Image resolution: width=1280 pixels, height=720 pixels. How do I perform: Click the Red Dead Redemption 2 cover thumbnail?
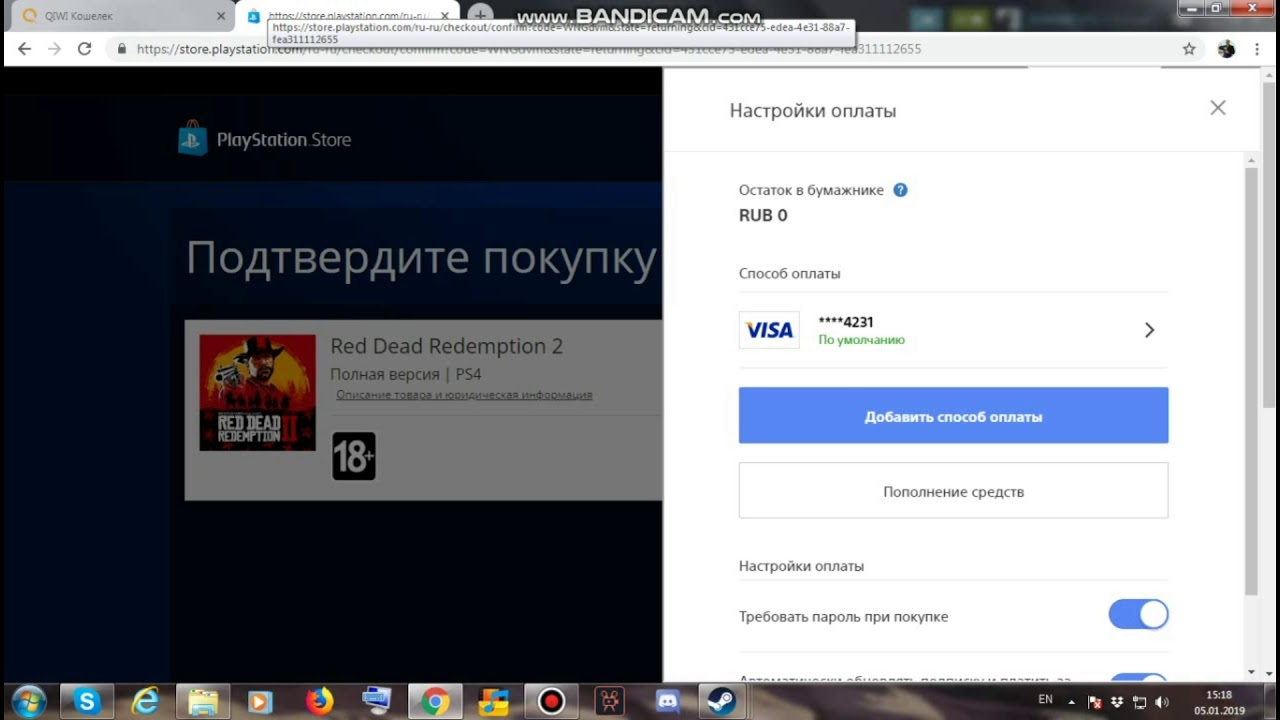(x=257, y=392)
